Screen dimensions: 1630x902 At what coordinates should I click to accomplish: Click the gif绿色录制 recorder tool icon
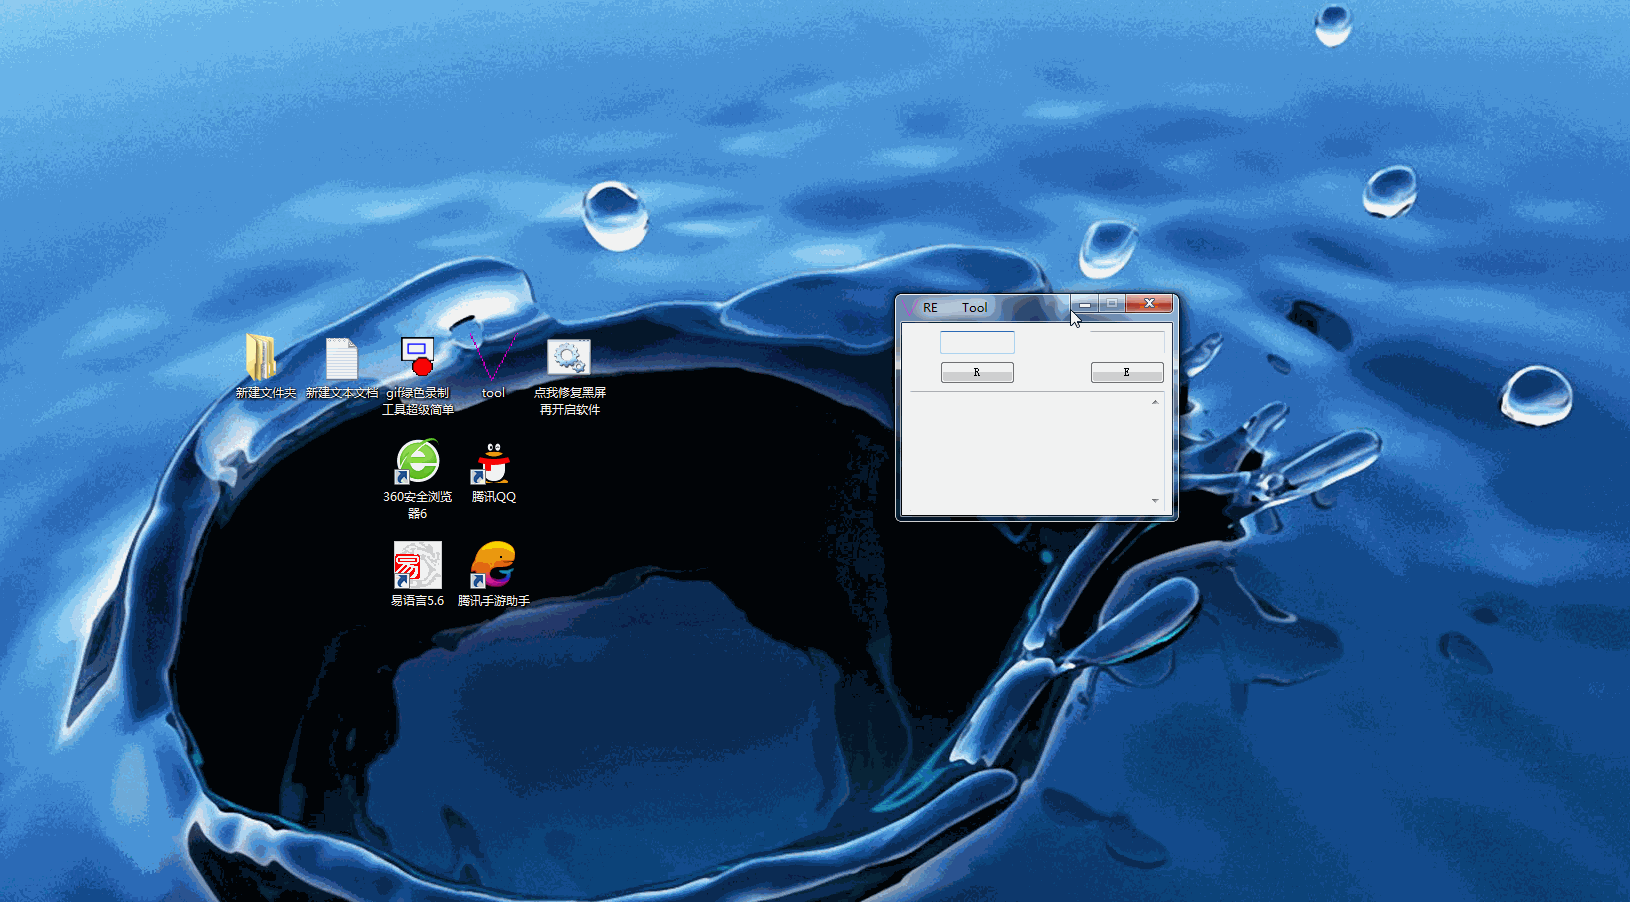click(417, 357)
